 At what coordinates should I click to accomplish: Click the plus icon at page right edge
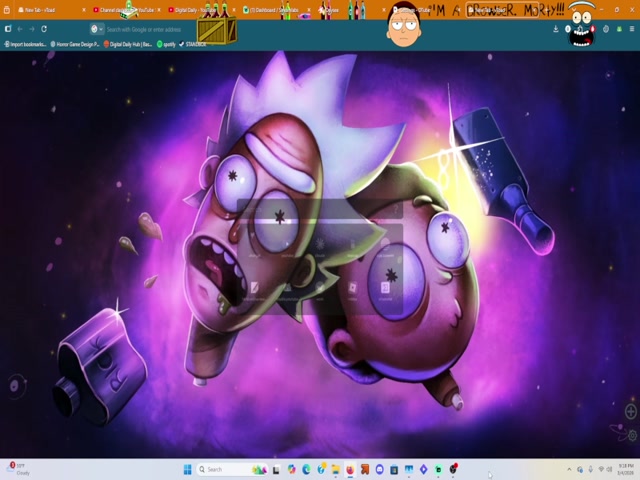coord(631,411)
